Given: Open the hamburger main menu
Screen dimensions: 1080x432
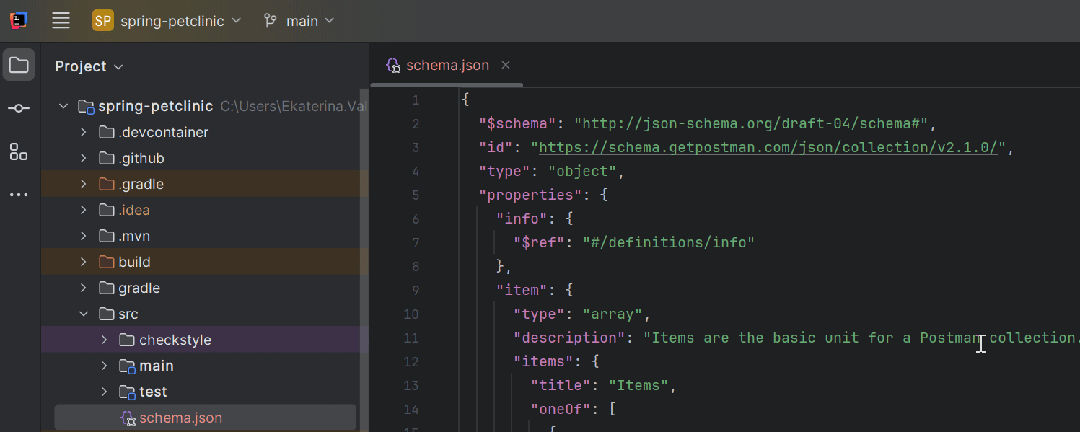Looking at the screenshot, I should click(61, 21).
